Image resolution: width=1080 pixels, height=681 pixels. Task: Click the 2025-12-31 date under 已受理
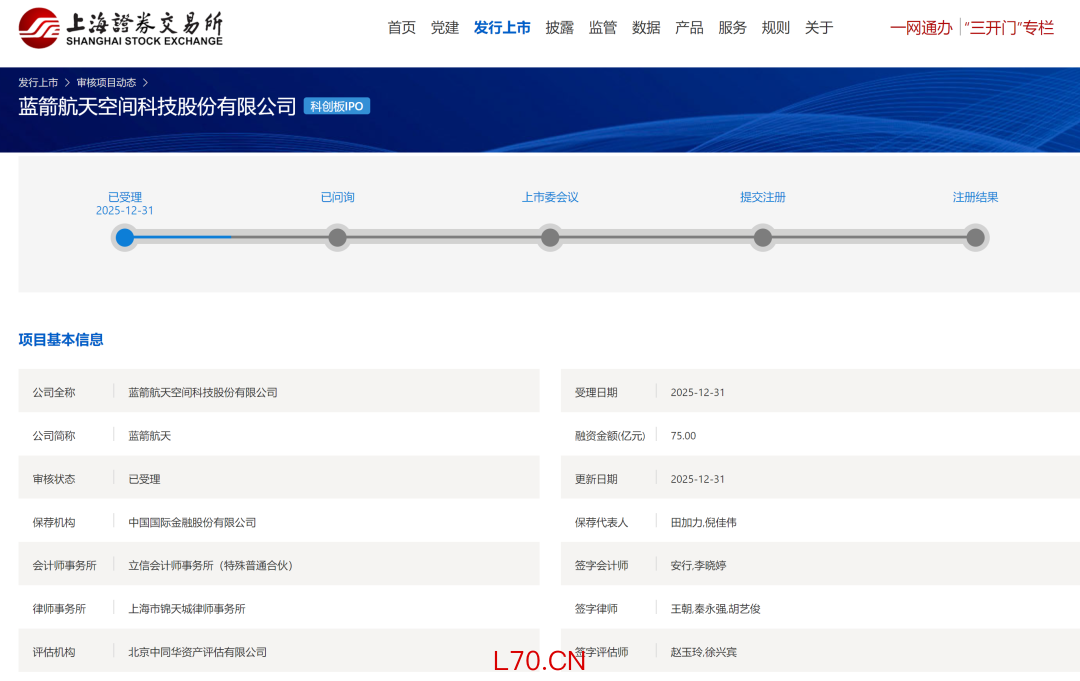[125, 211]
